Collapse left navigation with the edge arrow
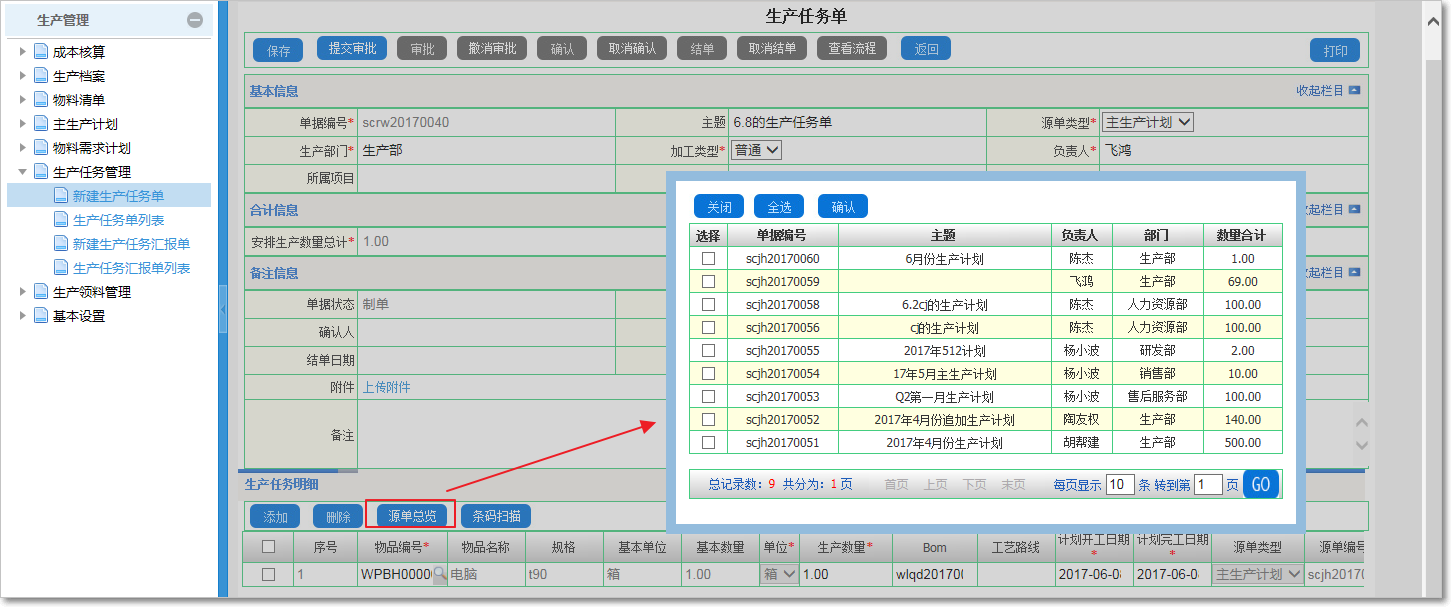The width and height of the screenshot is (1451, 607). click(x=225, y=308)
